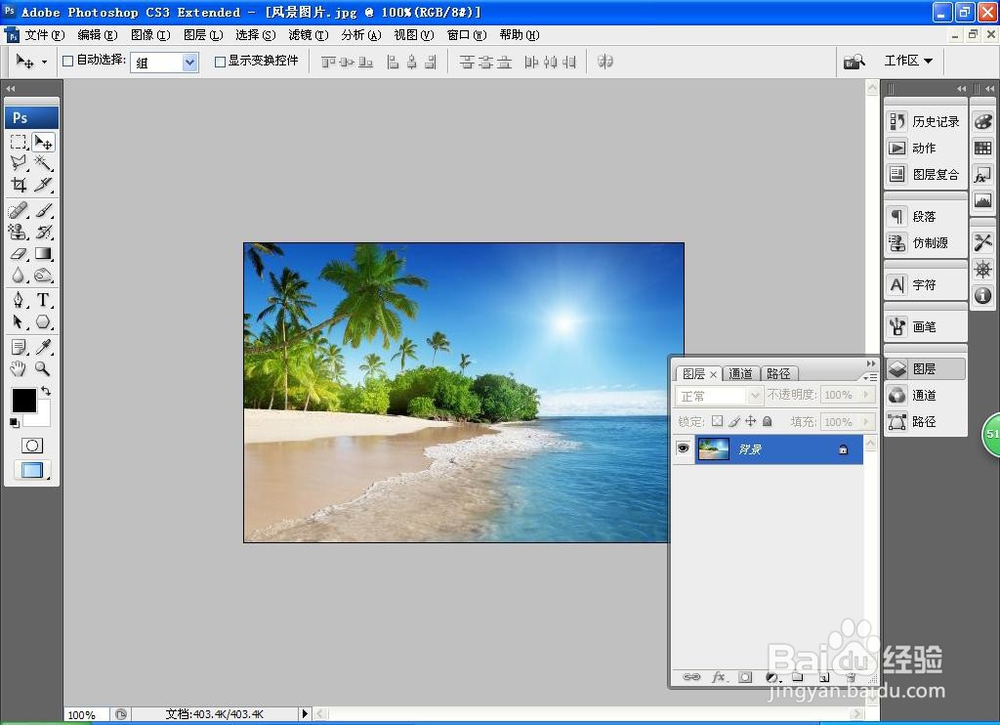Image resolution: width=1000 pixels, height=725 pixels.
Task: Select the Notes tool
Action: 18,347
